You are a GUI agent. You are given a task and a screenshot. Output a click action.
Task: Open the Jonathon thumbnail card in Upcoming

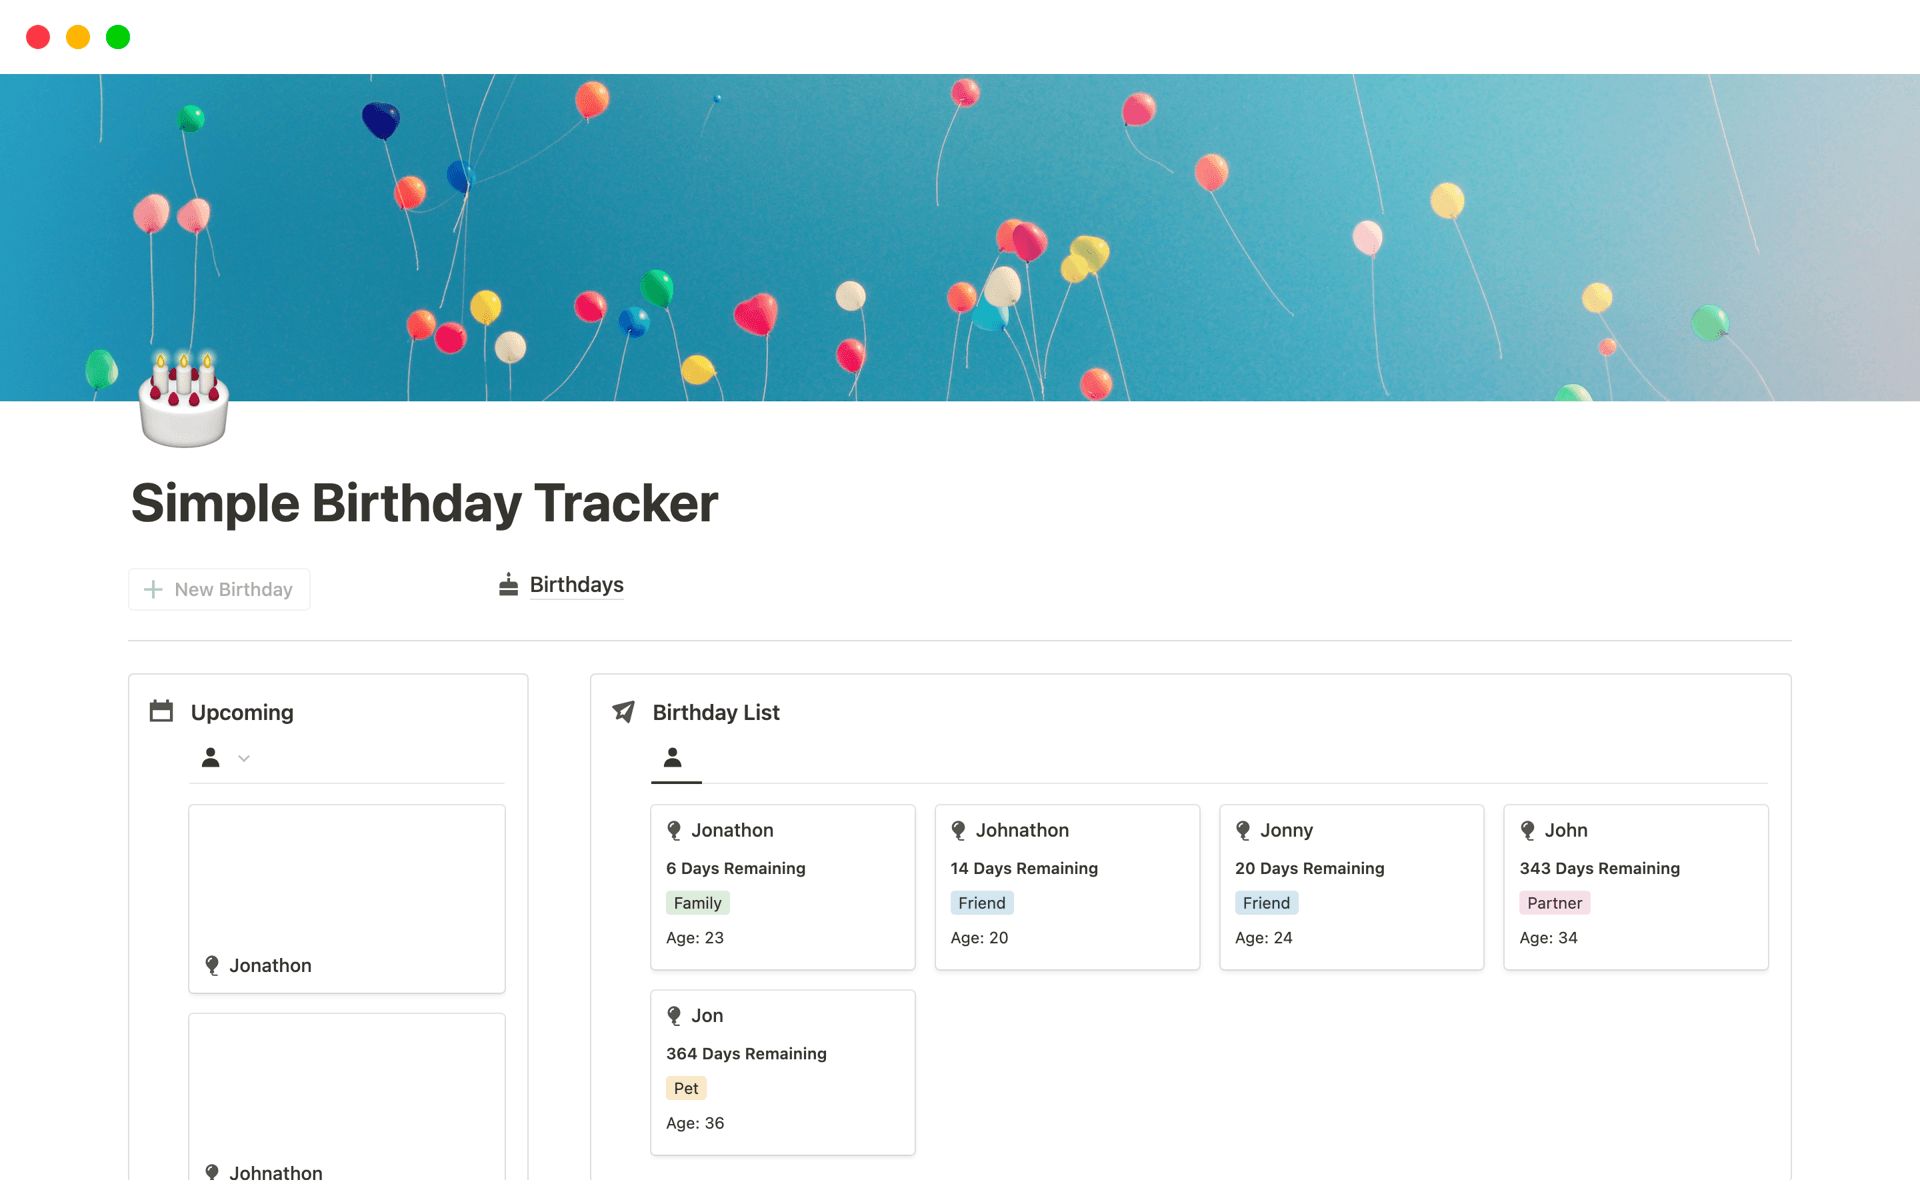pyautogui.click(x=346, y=898)
